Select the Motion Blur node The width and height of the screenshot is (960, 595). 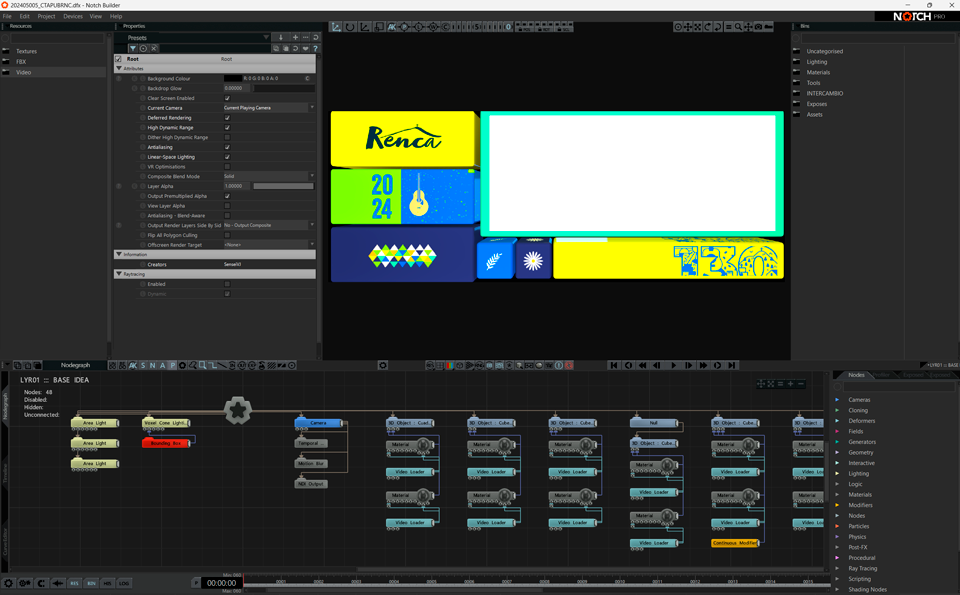pos(311,463)
